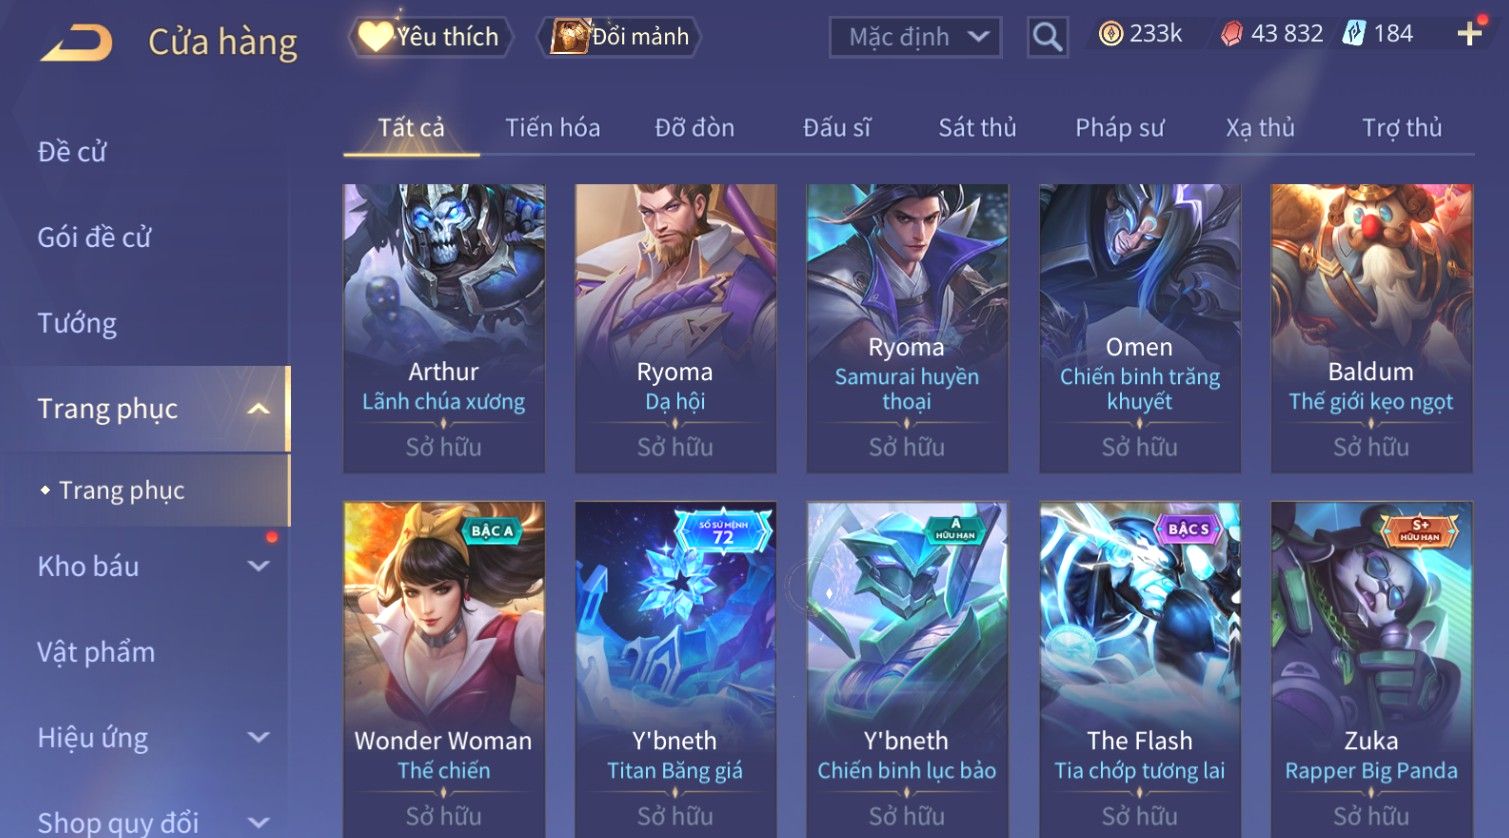Go back using the golden arrow icon
The image size is (1509, 838).
point(77,43)
